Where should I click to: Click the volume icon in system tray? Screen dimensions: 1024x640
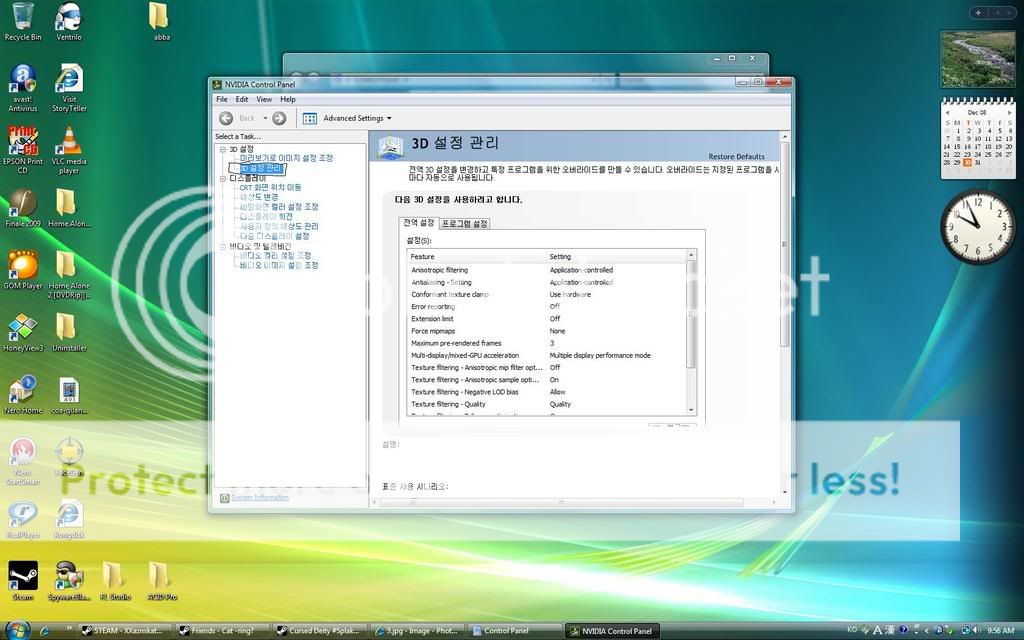pos(978,630)
